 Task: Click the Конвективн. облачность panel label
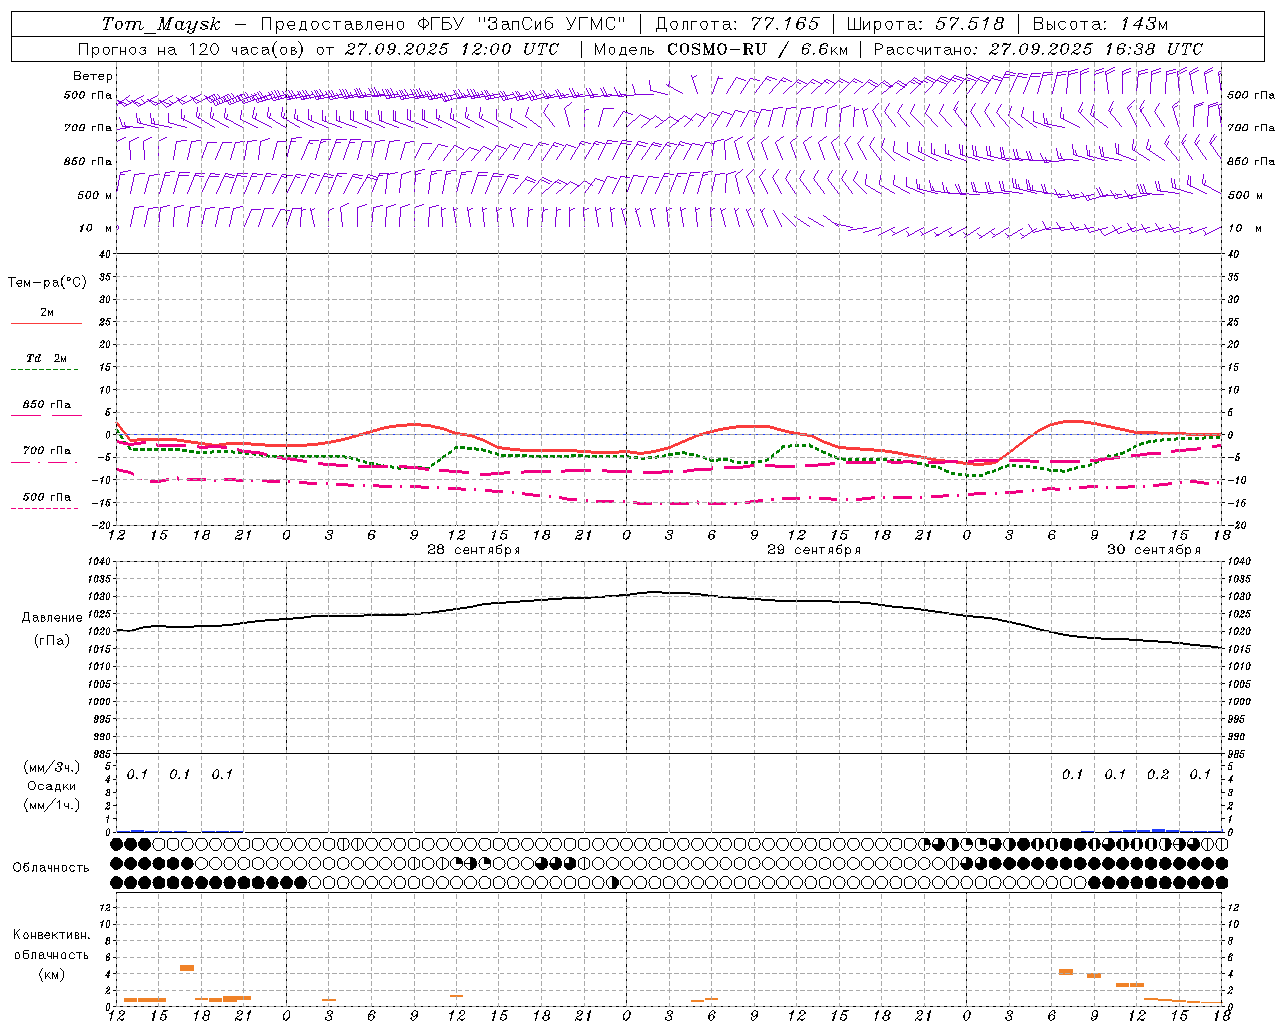click(51, 954)
